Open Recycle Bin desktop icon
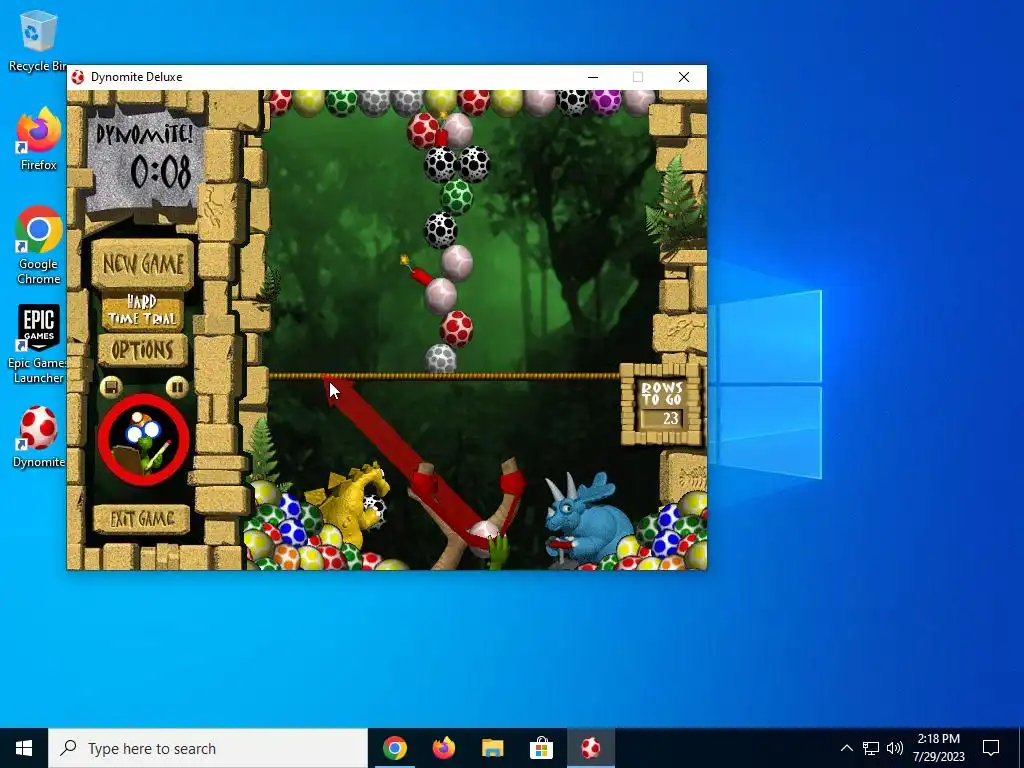Screen dimensions: 1024x768 [38, 40]
